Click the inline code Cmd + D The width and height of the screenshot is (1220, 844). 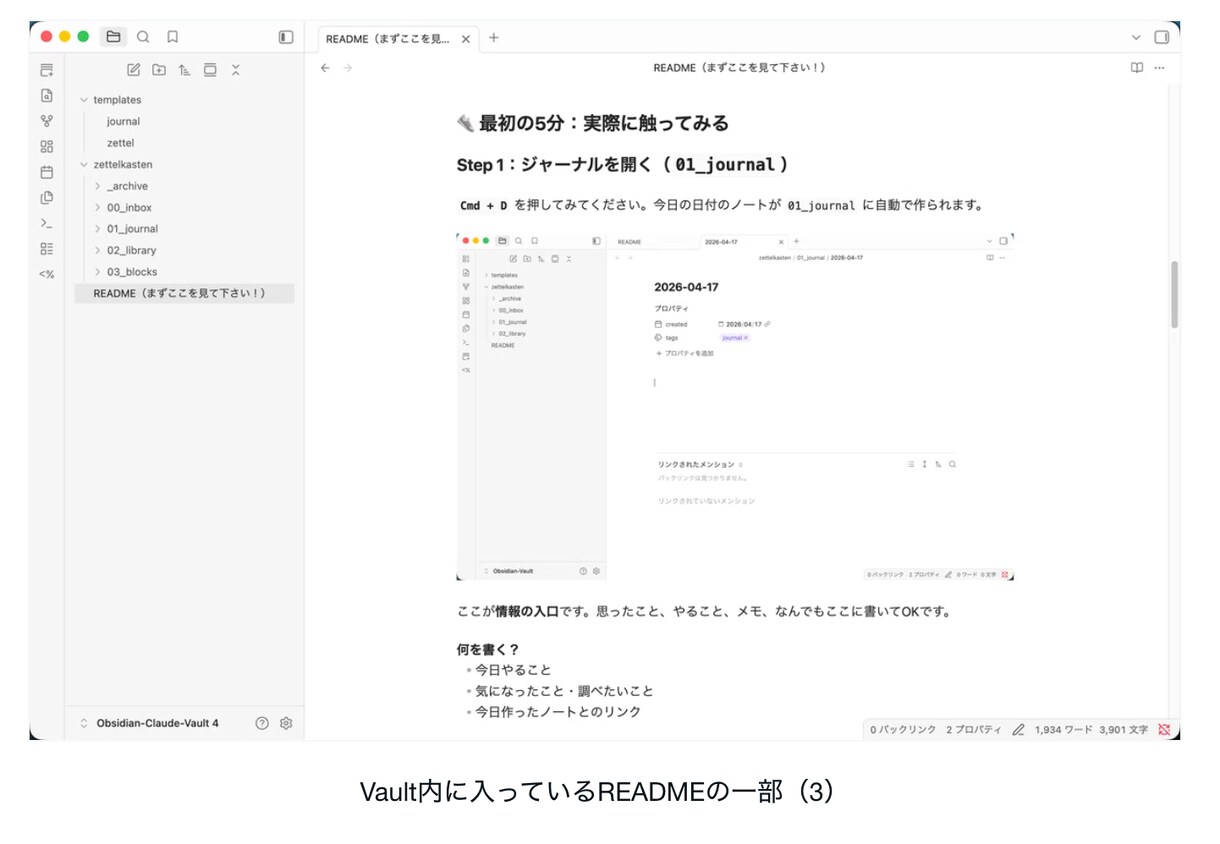(483, 206)
